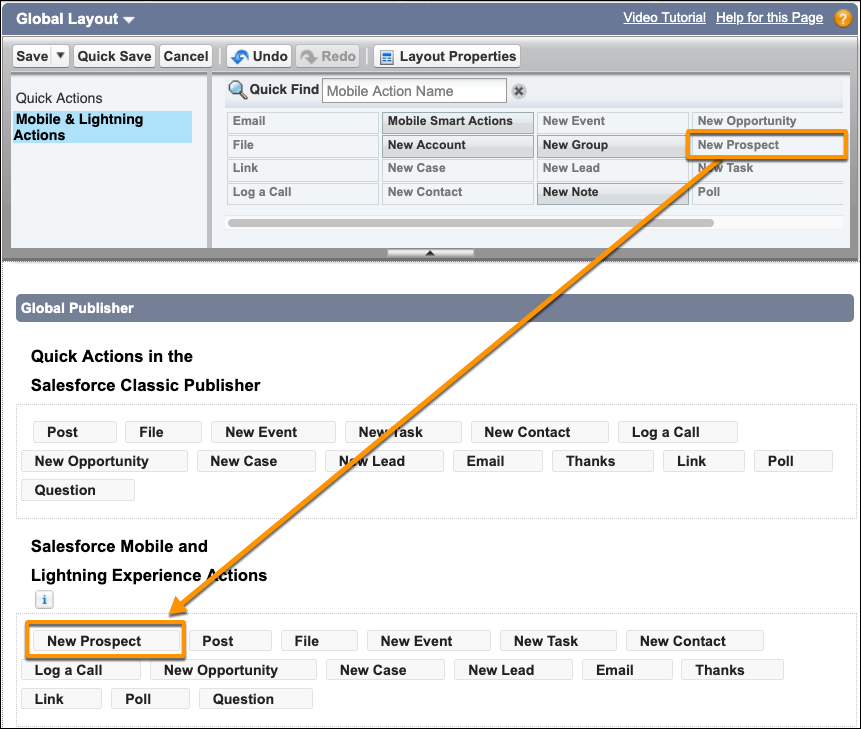Click Email in the Lightning actions section
This screenshot has height=729, width=861.
627,670
